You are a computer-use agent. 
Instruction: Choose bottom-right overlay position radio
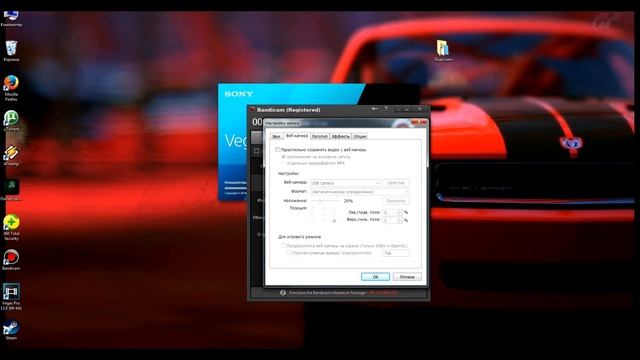[334, 221]
